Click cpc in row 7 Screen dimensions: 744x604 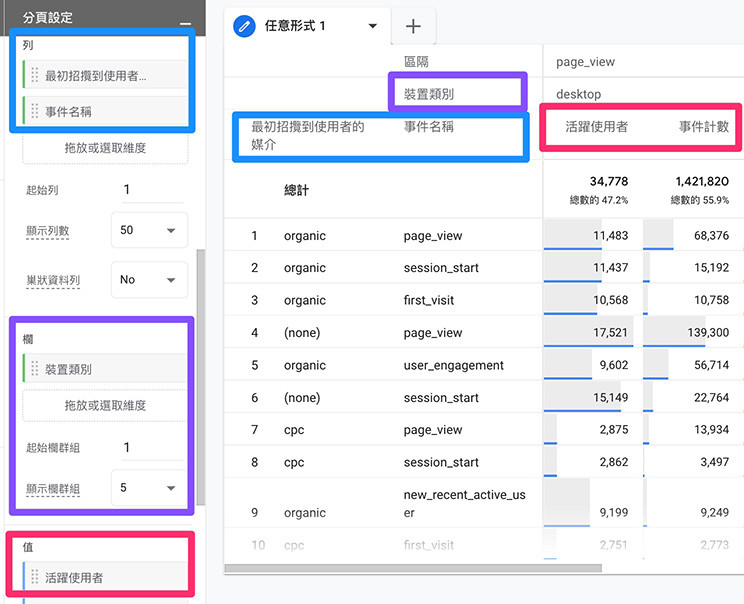tap(294, 430)
